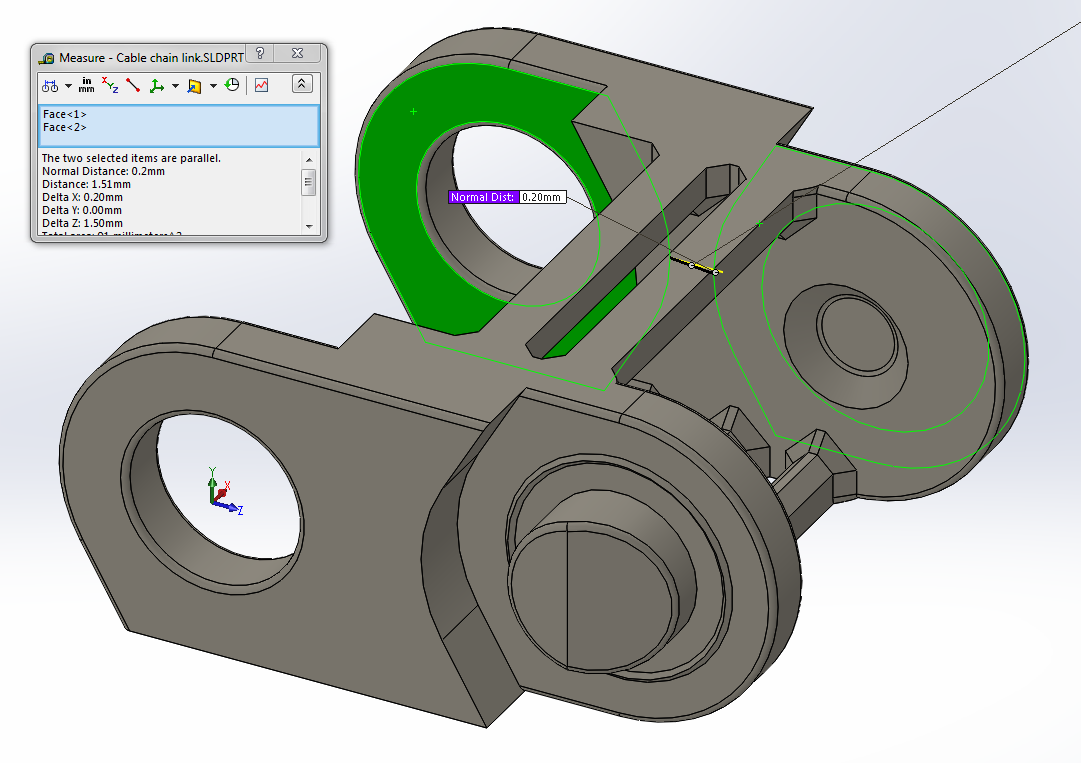Click the Measure dialog help question mark
This screenshot has height=763, width=1081.
coord(260,53)
